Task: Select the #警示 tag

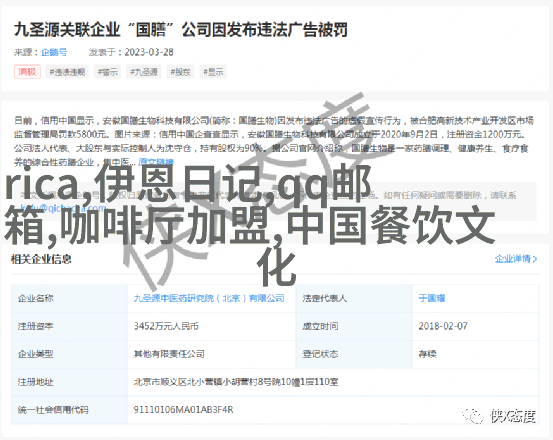Action: pyautogui.click(x=108, y=72)
